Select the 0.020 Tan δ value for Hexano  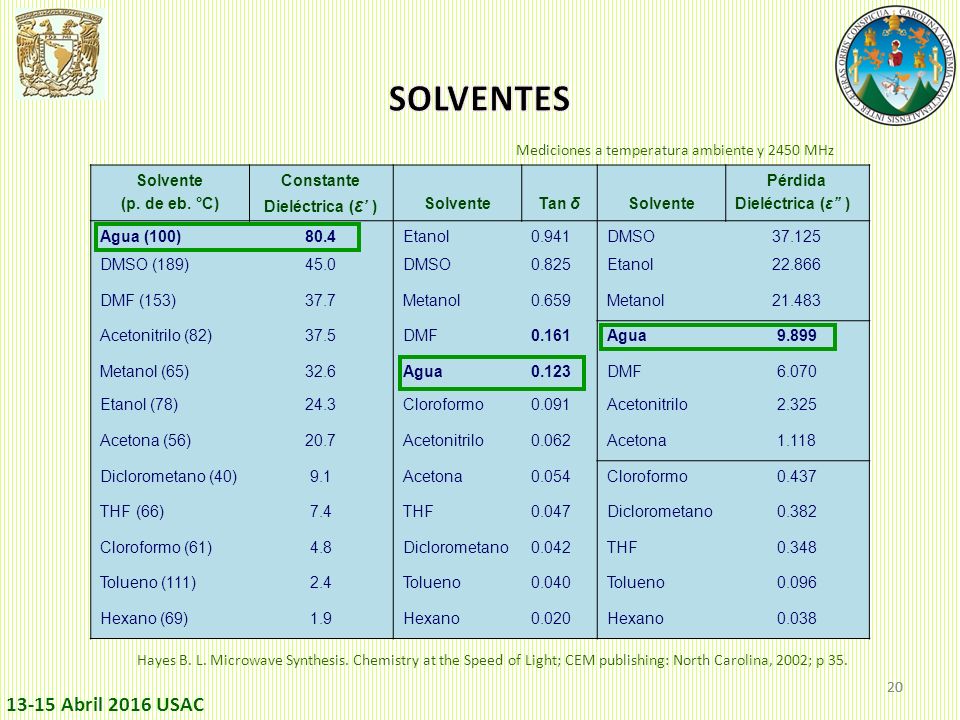pos(550,618)
